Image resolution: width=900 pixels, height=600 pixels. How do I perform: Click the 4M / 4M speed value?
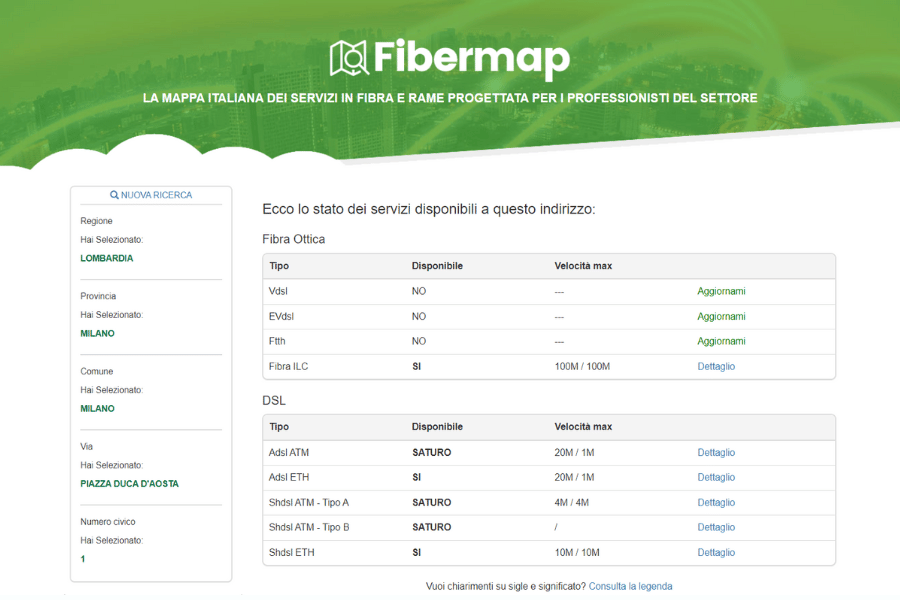(x=572, y=502)
